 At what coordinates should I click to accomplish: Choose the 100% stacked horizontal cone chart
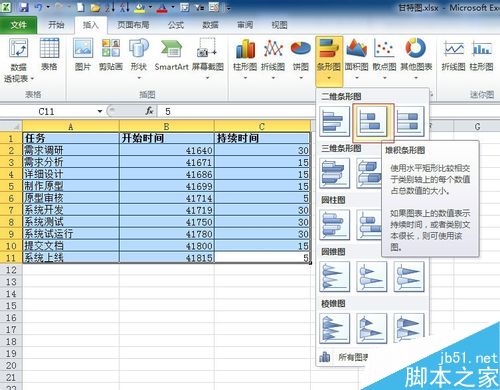coord(409,277)
